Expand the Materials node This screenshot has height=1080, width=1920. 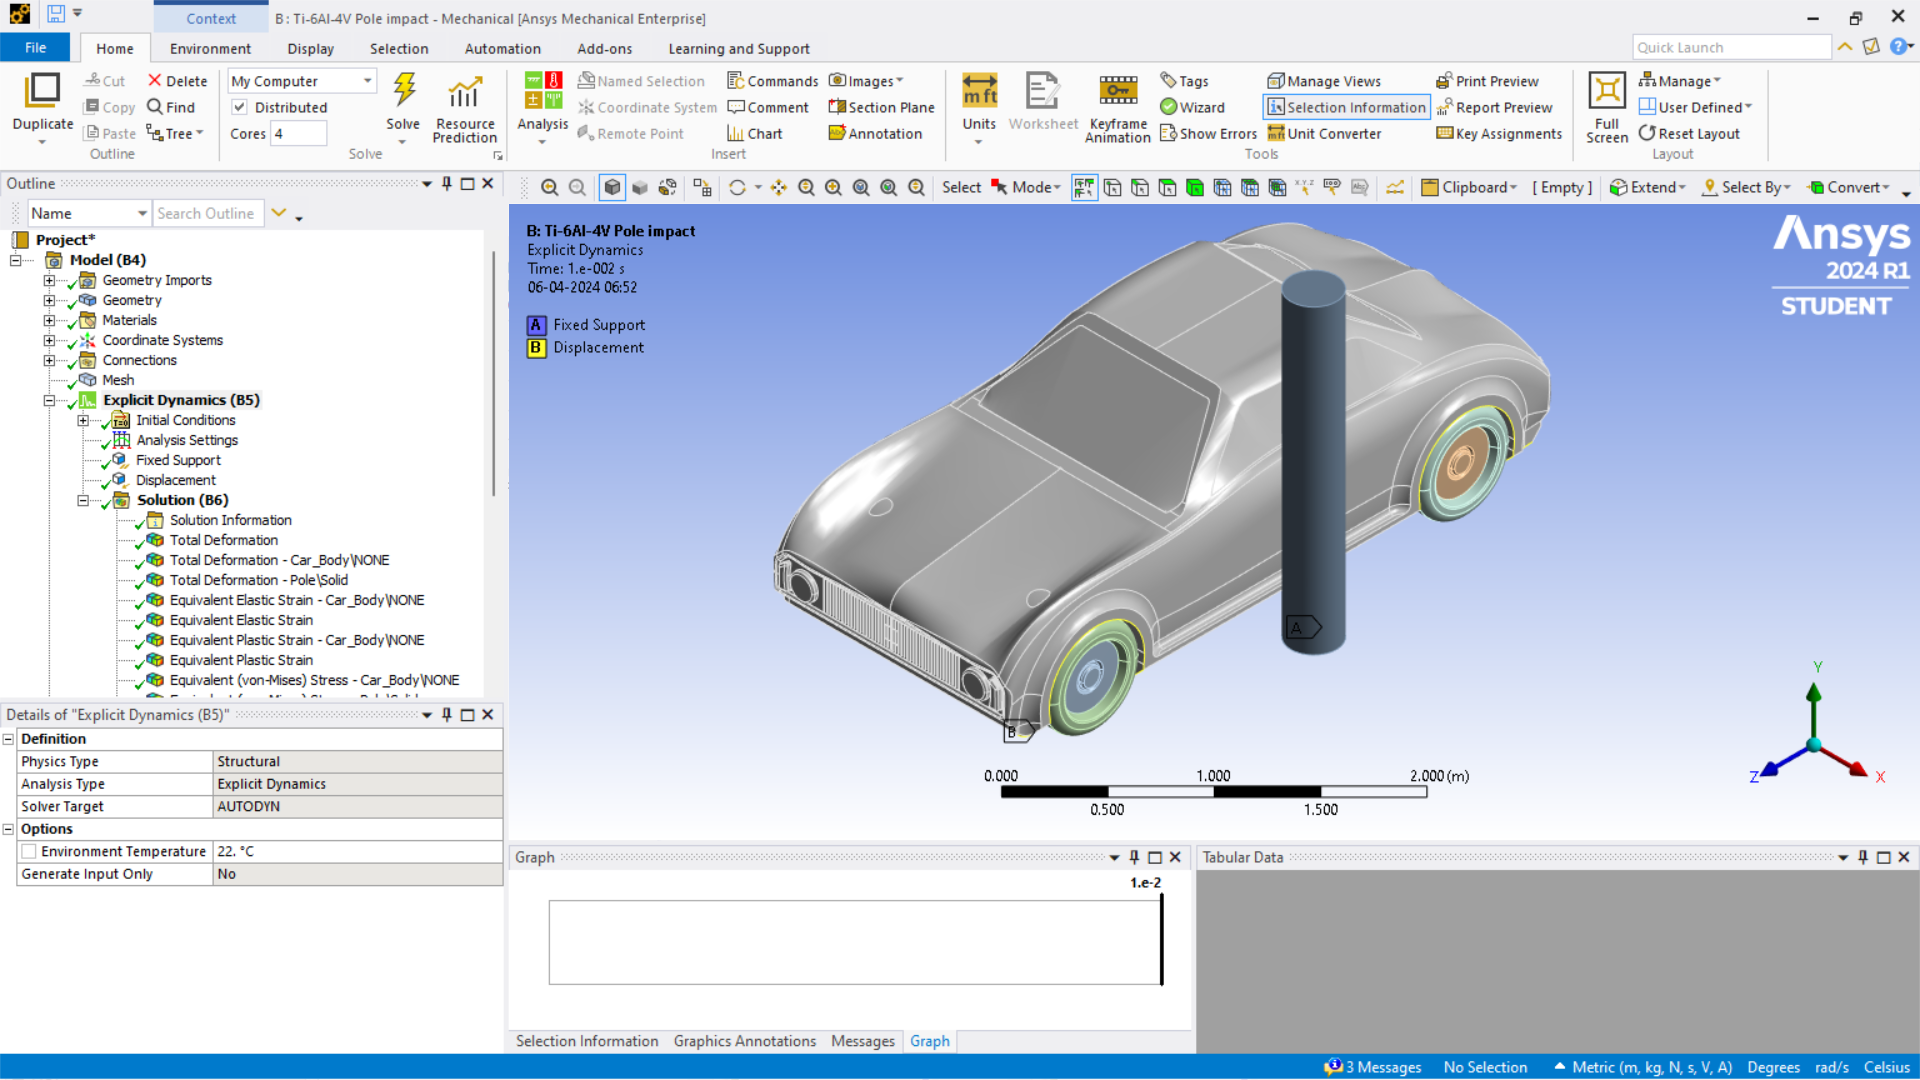49,320
